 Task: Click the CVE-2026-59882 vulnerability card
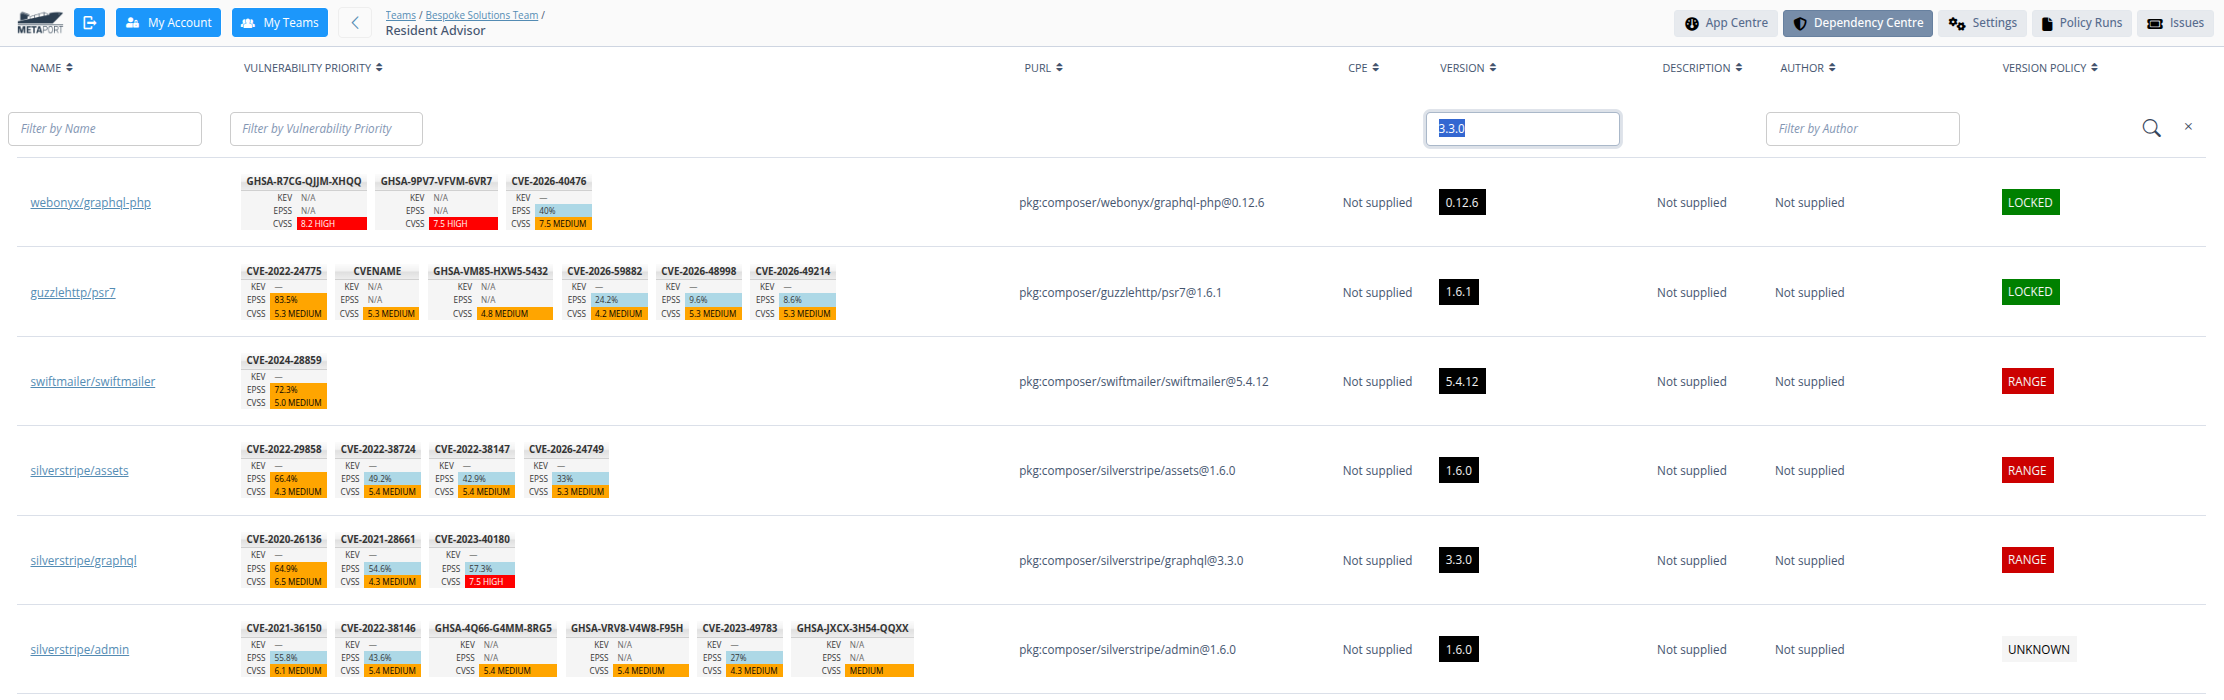pyautogui.click(x=605, y=292)
